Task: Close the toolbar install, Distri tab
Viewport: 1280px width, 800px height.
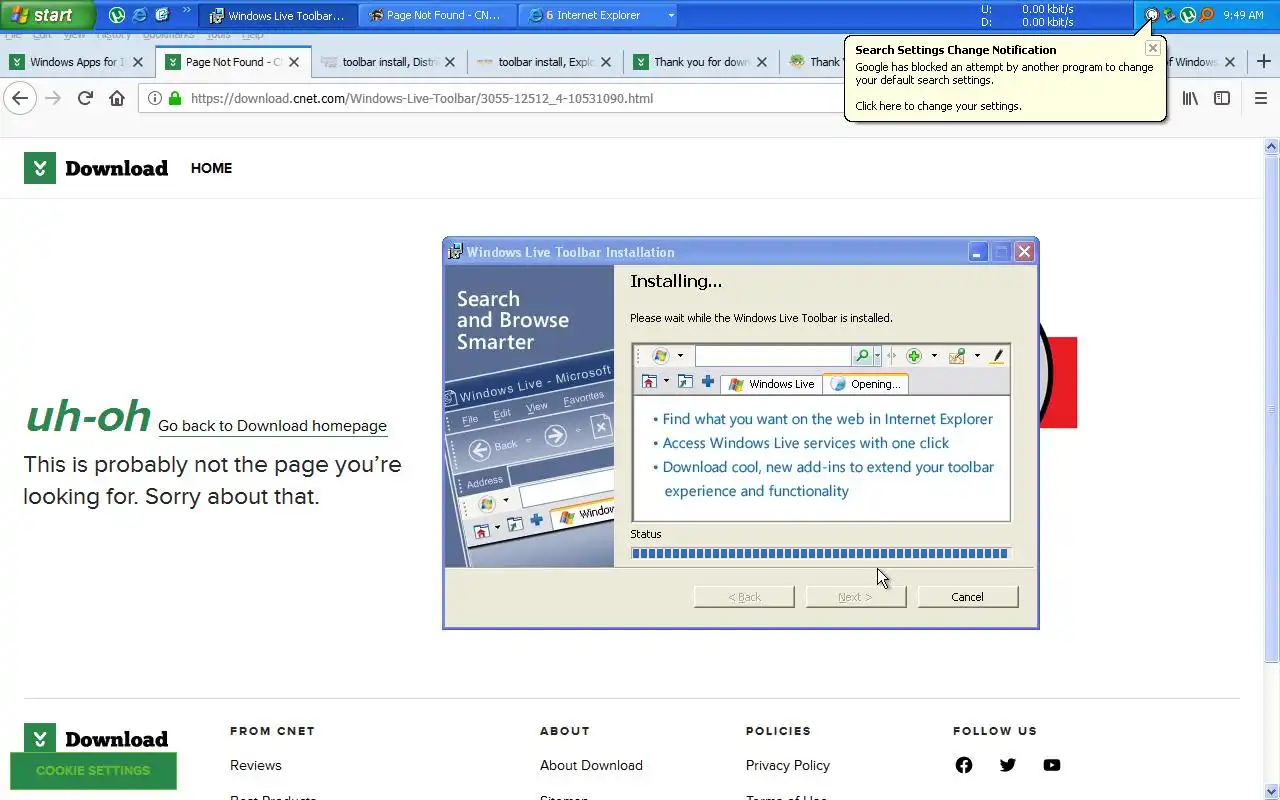Action: tap(450, 62)
